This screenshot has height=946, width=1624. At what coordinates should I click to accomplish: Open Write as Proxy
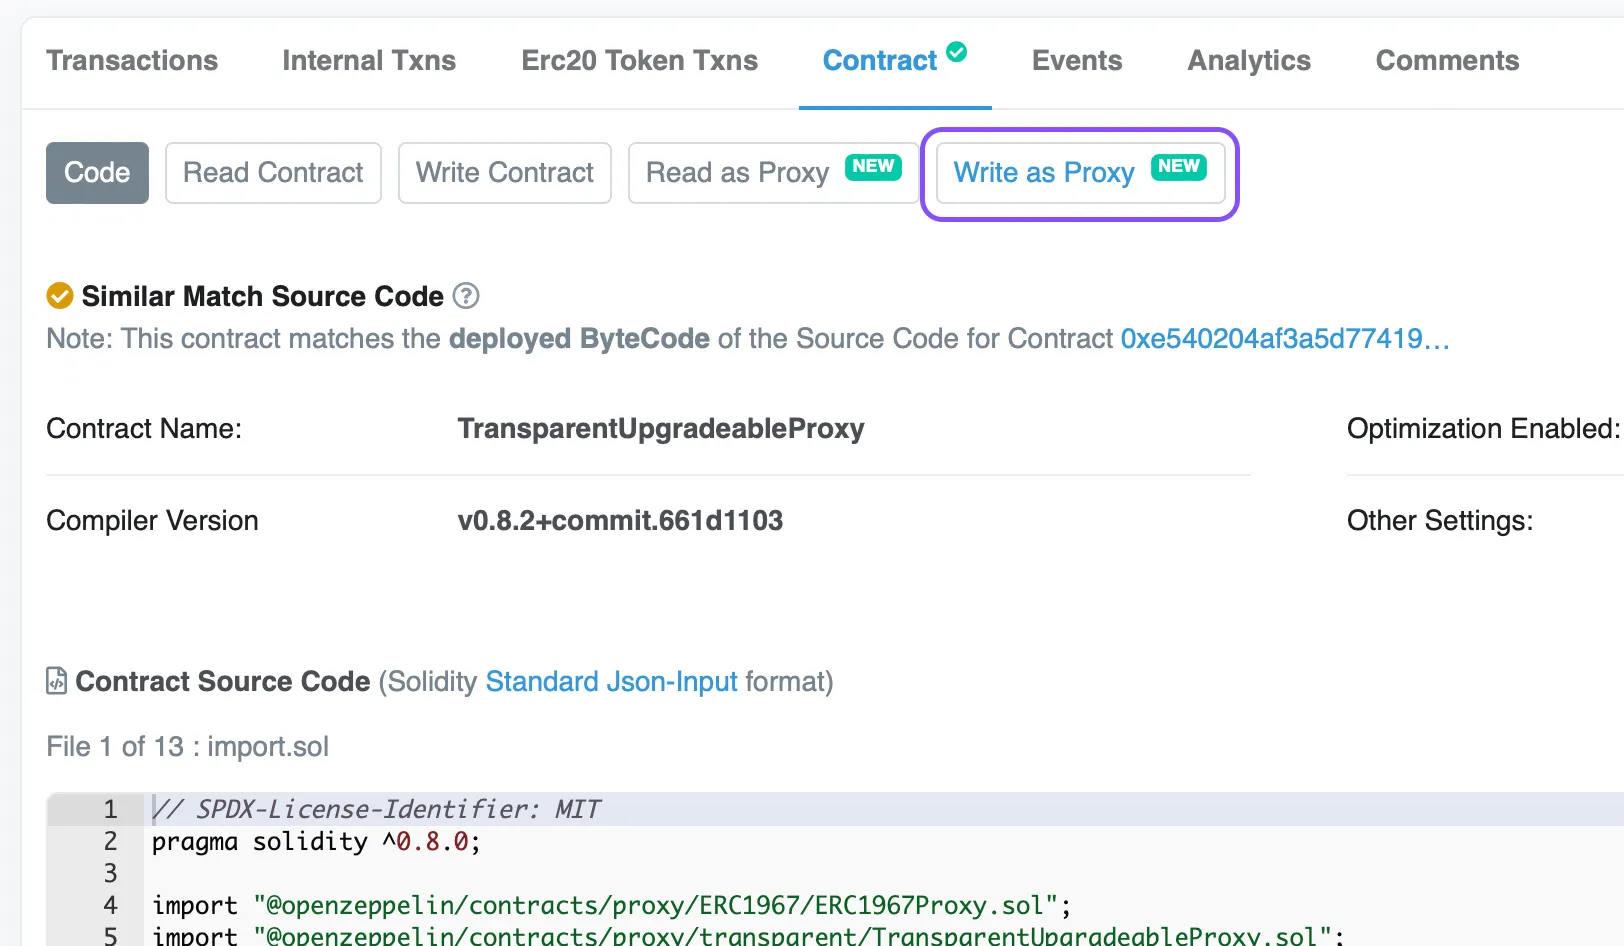coord(1044,173)
